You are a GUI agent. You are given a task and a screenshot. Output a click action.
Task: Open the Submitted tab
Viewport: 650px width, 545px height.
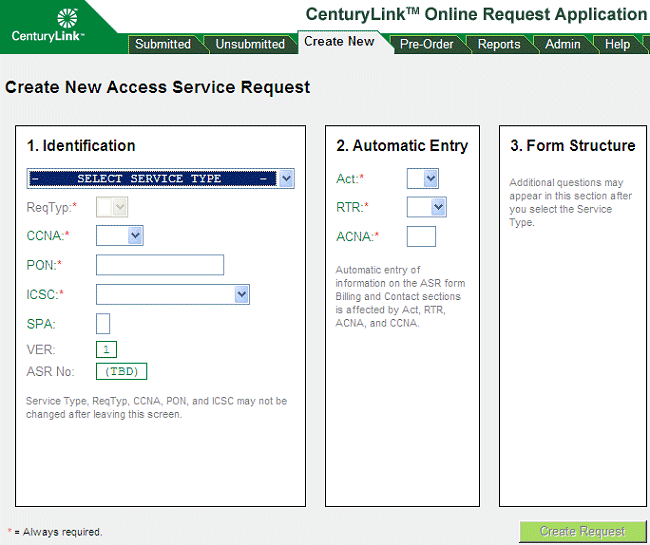[163, 44]
